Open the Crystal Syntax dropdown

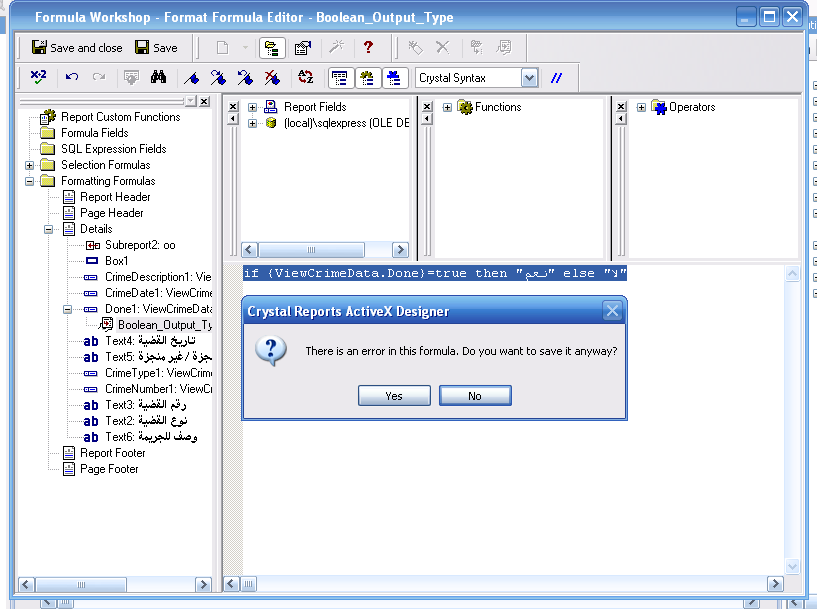(x=529, y=78)
